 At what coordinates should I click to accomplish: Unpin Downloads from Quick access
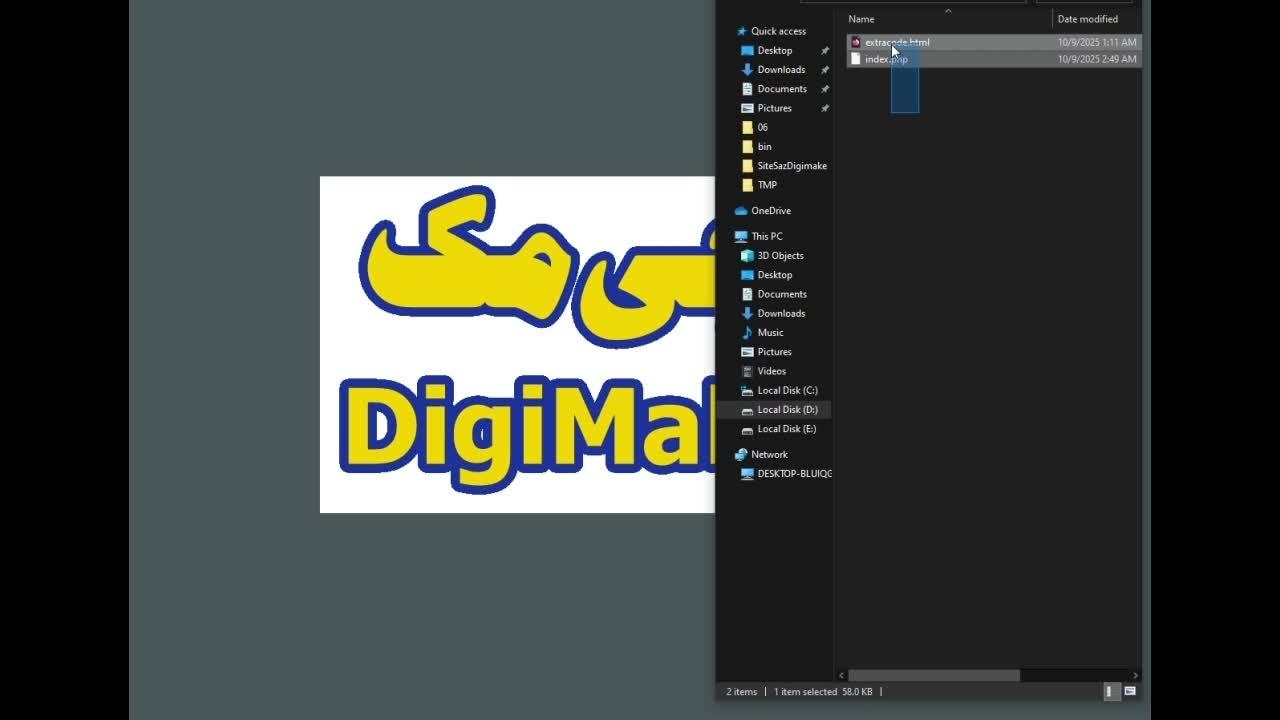pos(825,70)
